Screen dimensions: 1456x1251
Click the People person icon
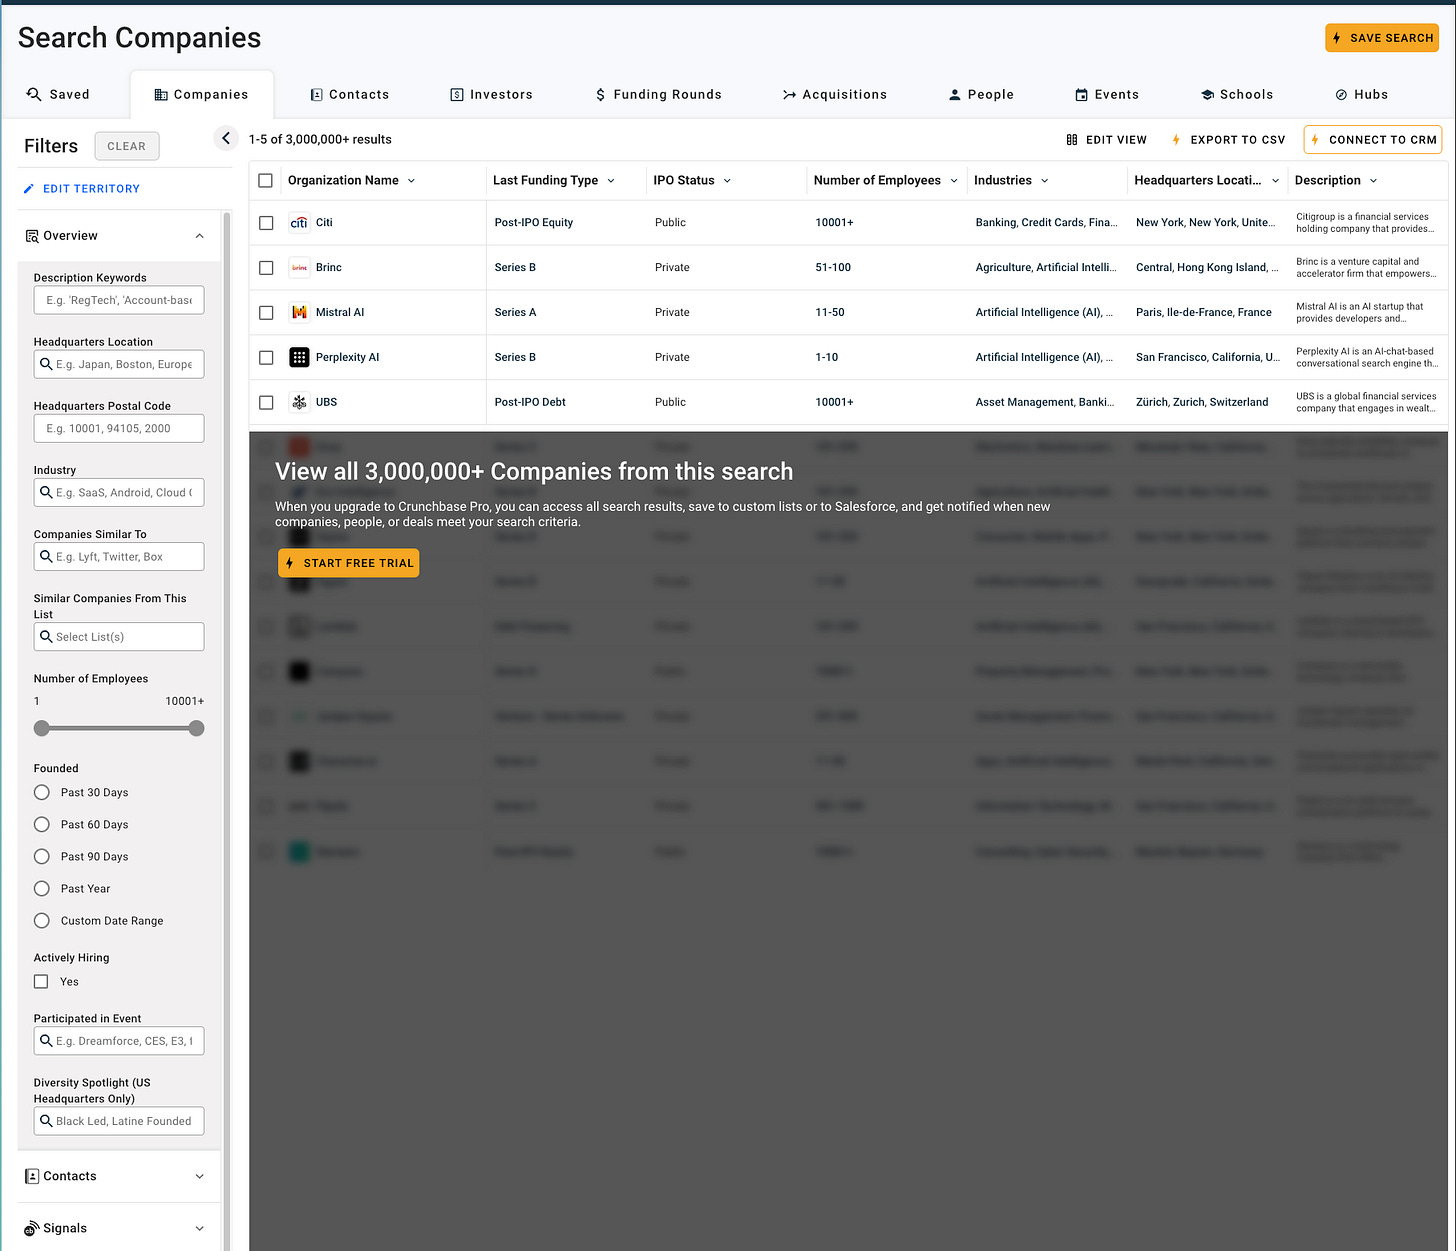(x=954, y=95)
